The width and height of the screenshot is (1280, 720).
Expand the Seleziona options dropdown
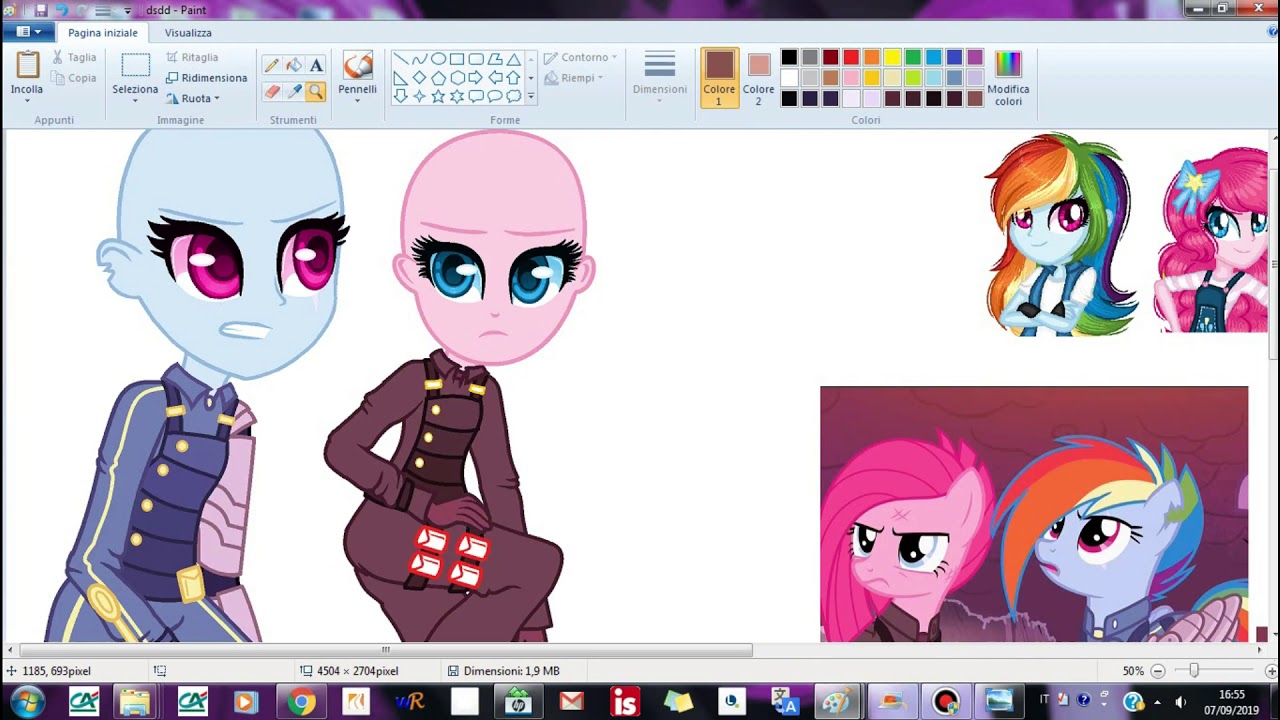[x=135, y=101]
